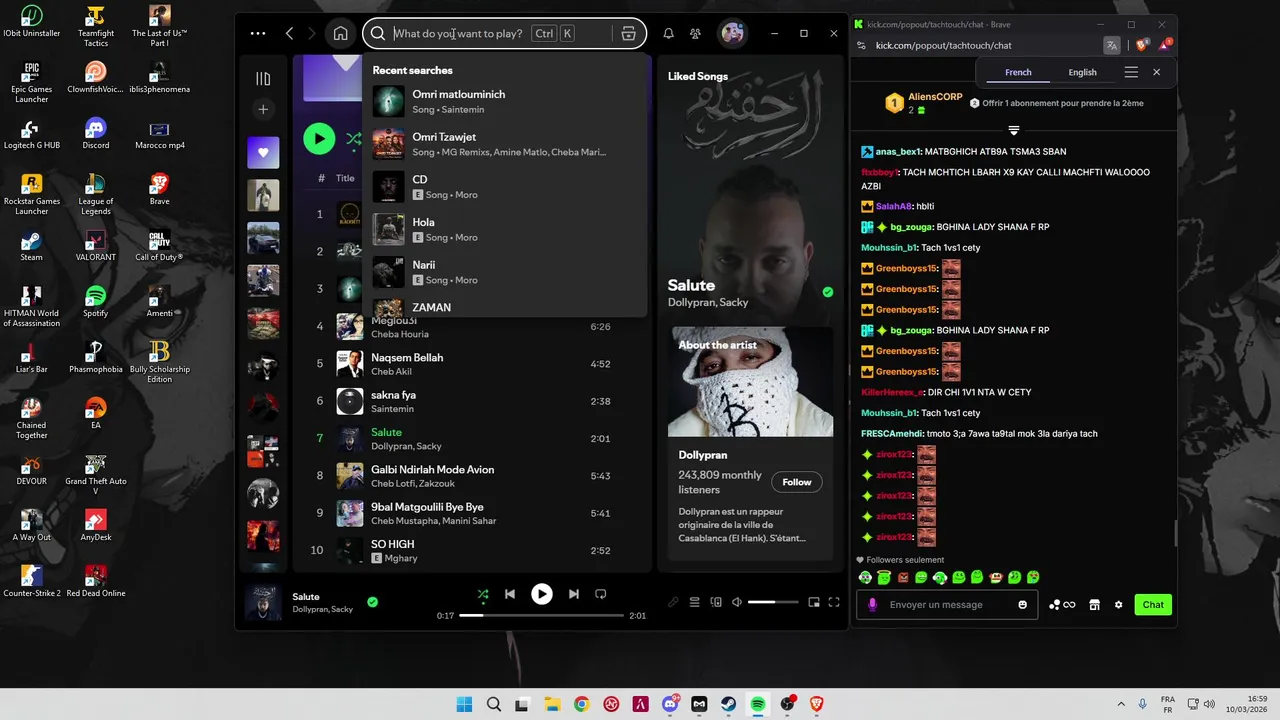Viewport: 1280px width, 720px height.
Task: Collapse Your Library sidebar icon
Action: [263, 78]
